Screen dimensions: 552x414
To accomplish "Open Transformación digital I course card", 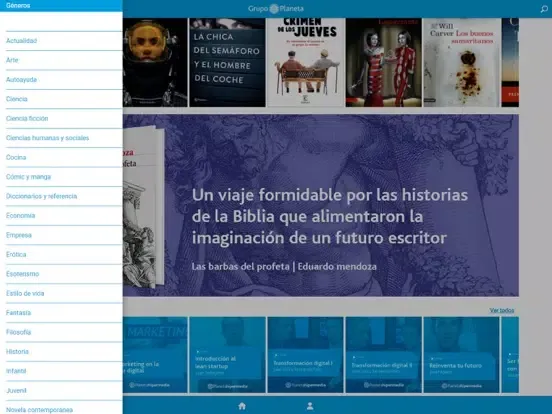I will click(306, 355).
